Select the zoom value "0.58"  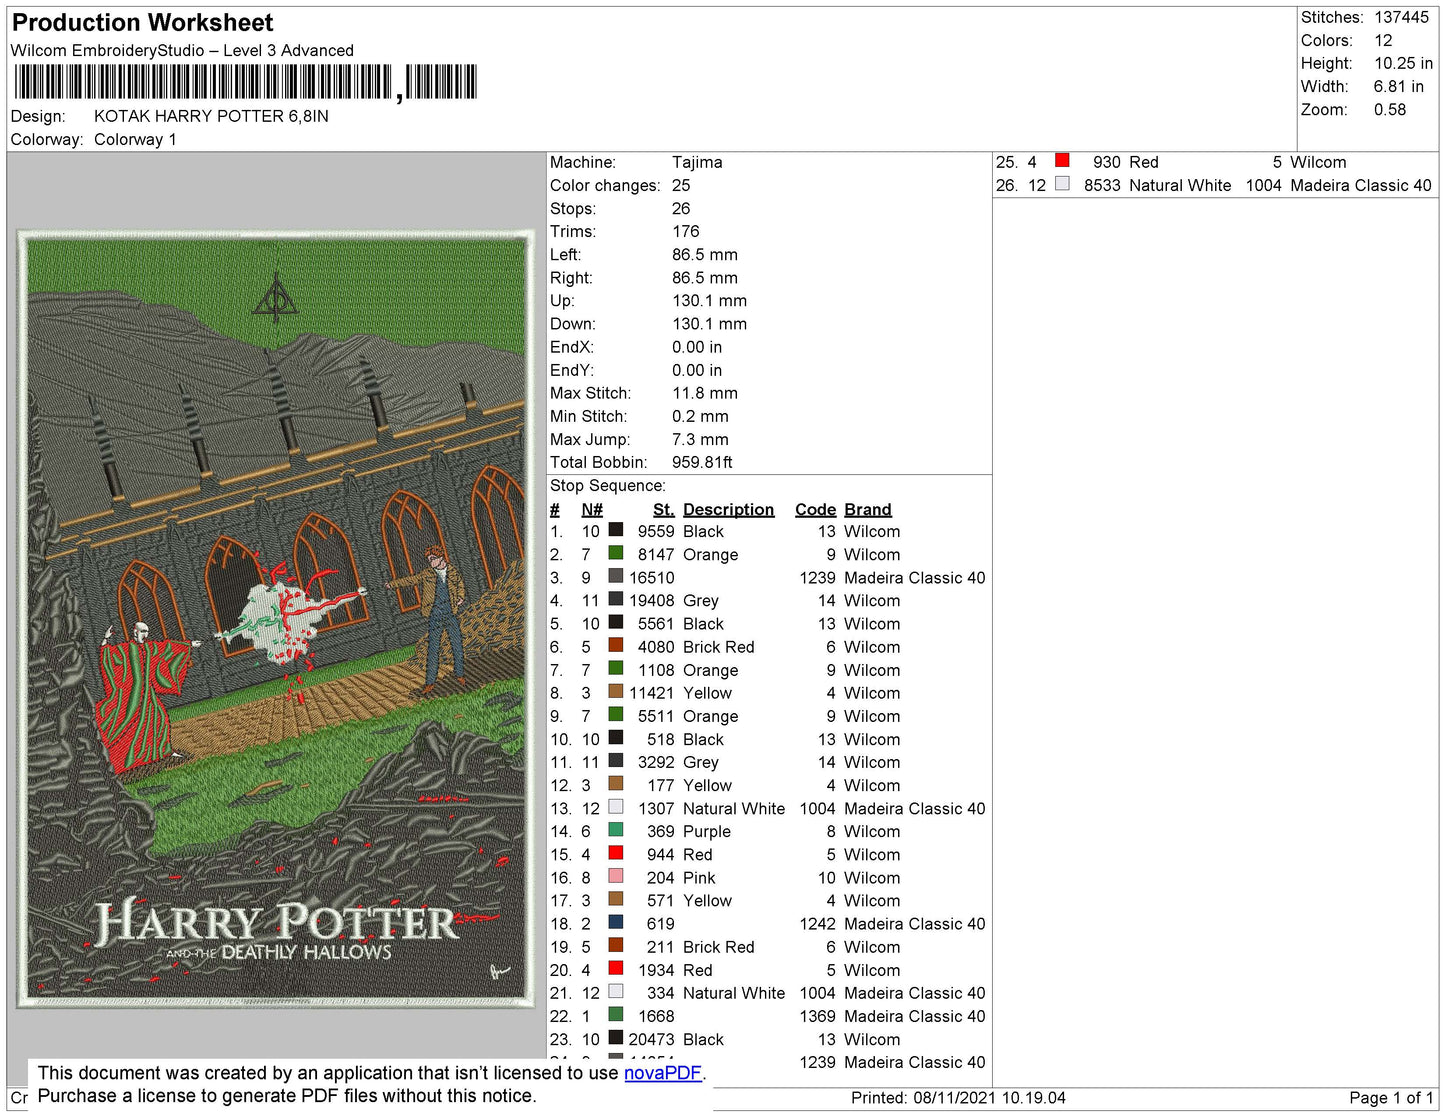tap(1390, 110)
